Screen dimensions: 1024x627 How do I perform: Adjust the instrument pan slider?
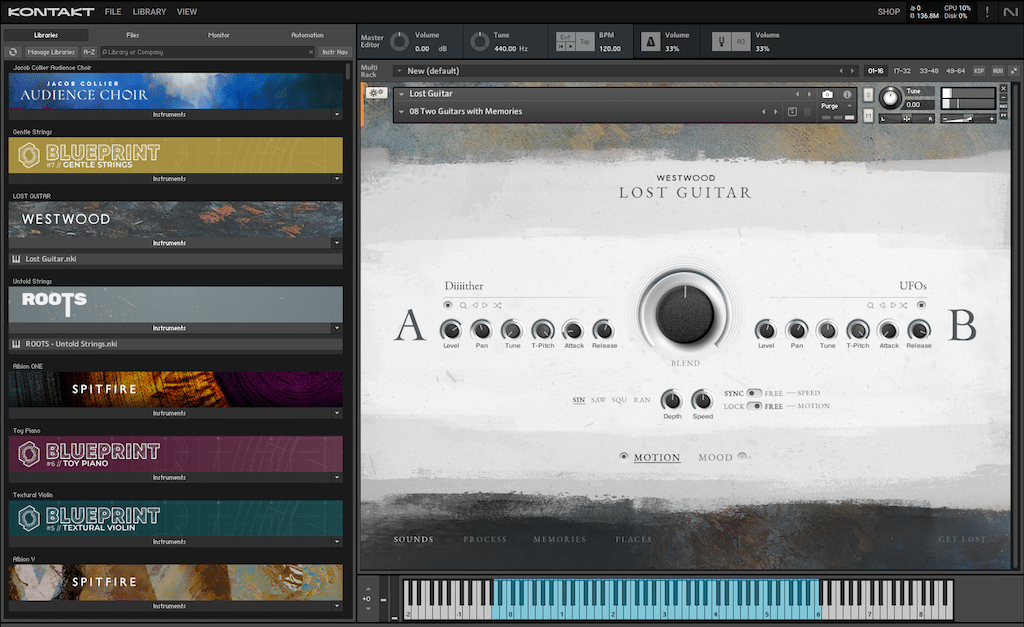coord(907,118)
